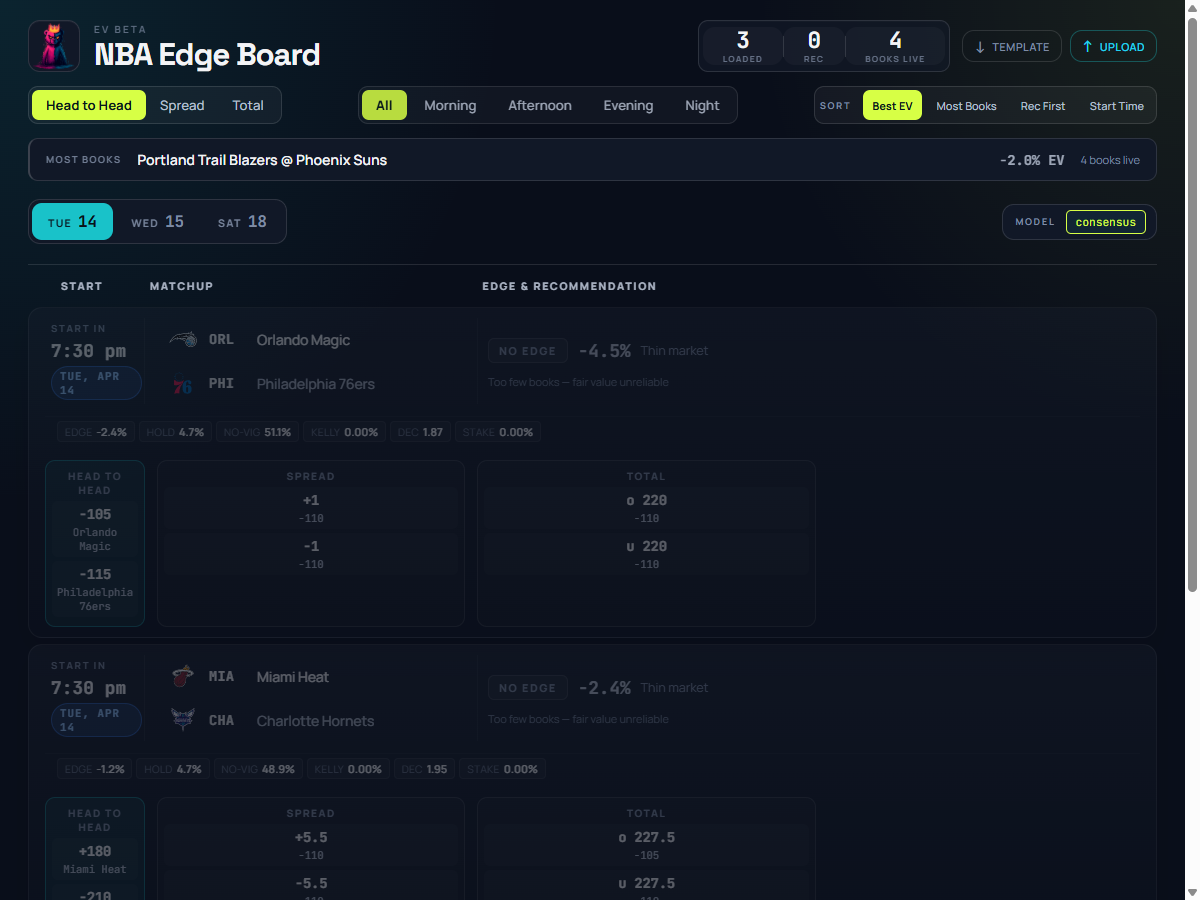Click the Miami Heat +180 moneyline
This screenshot has width=1200, height=900.
coord(95,858)
